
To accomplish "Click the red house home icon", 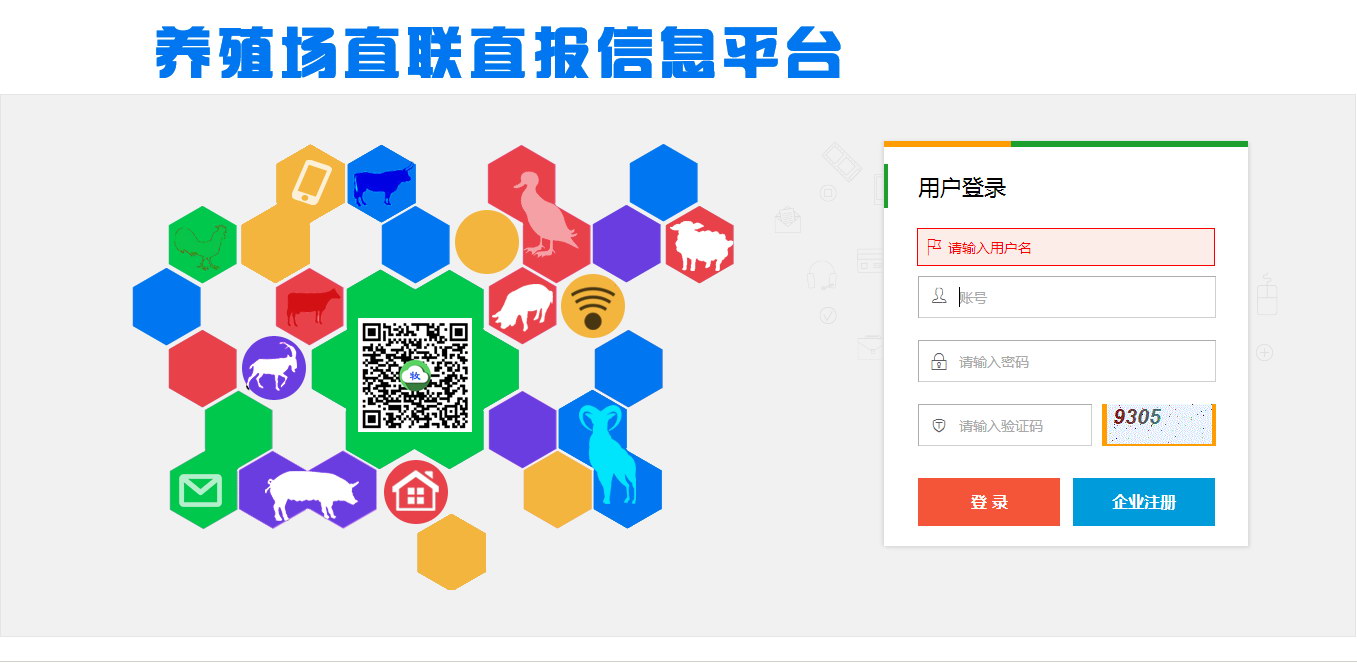I will (416, 492).
